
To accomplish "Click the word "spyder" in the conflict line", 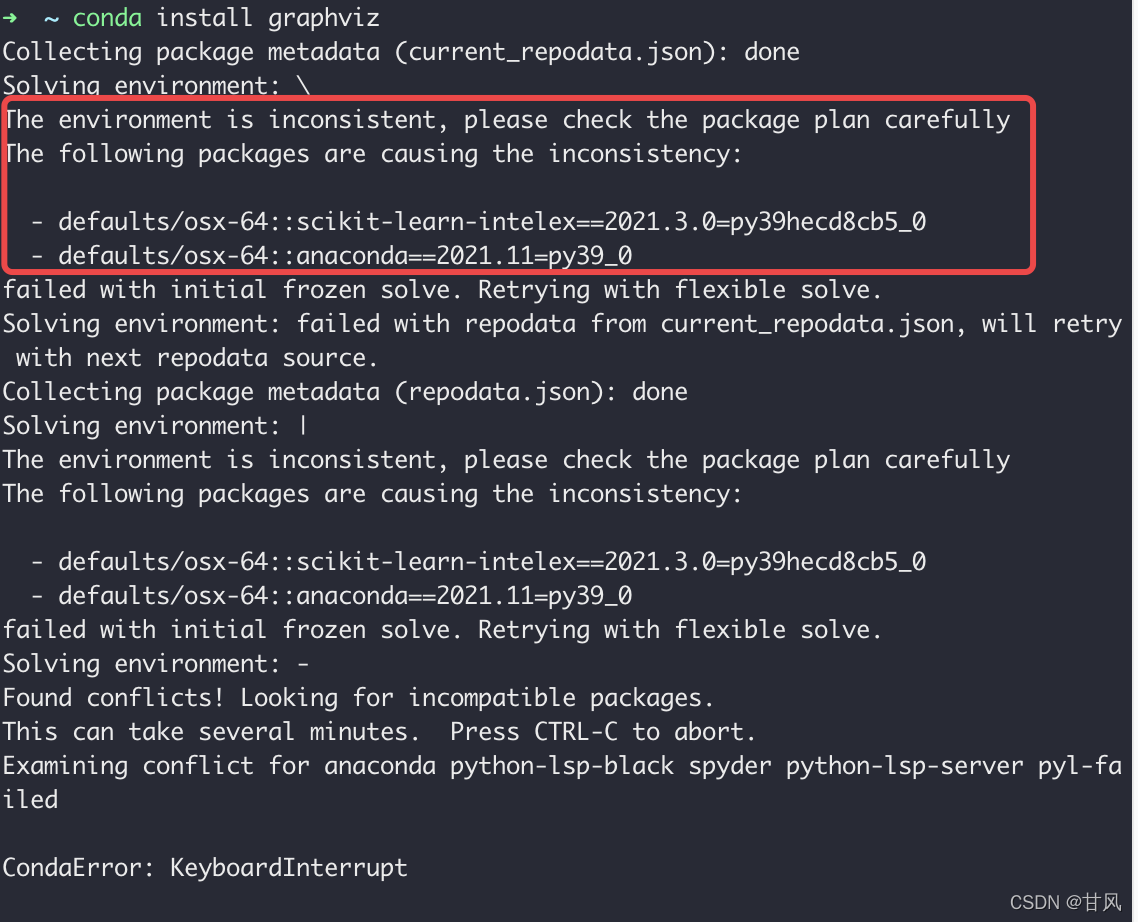I will point(728,766).
